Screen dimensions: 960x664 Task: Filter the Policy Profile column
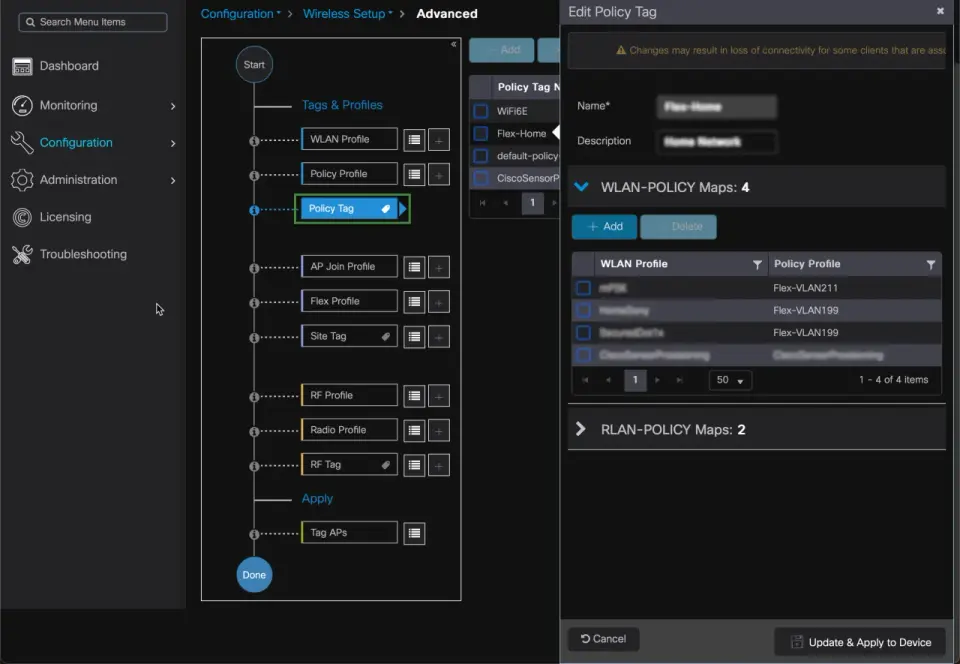point(931,264)
